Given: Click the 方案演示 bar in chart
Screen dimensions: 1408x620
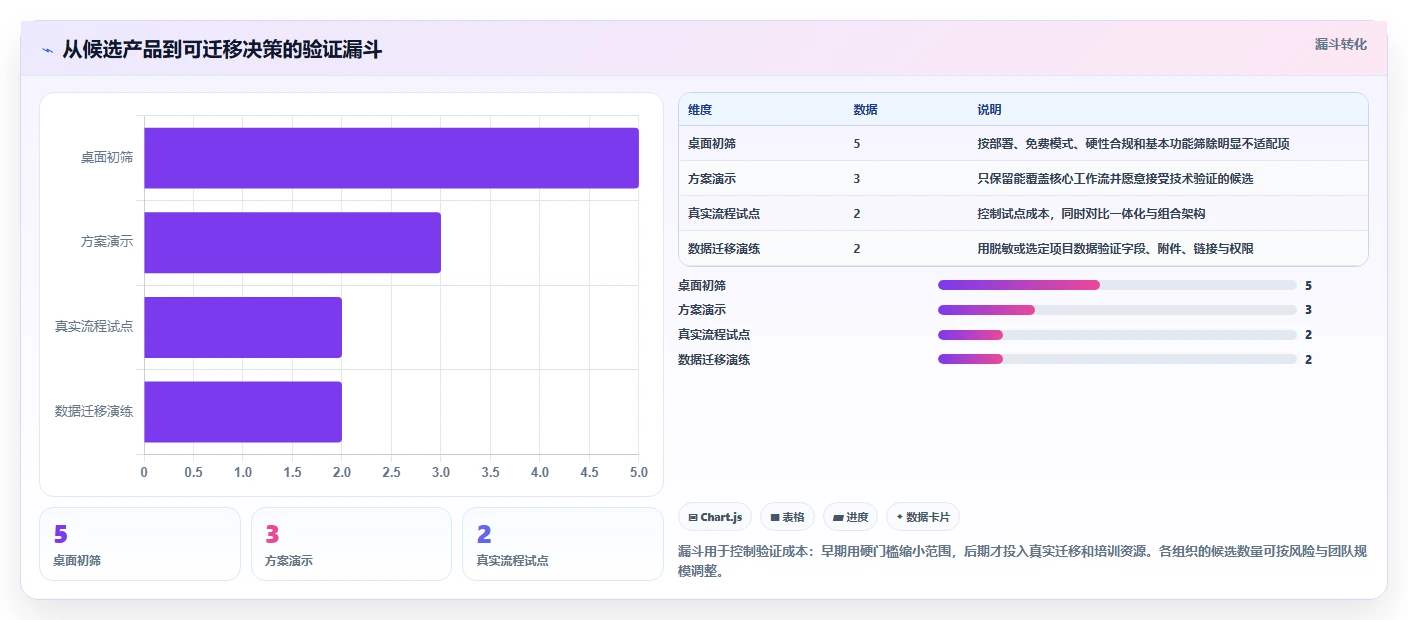Looking at the screenshot, I should pyautogui.click(x=292, y=242).
